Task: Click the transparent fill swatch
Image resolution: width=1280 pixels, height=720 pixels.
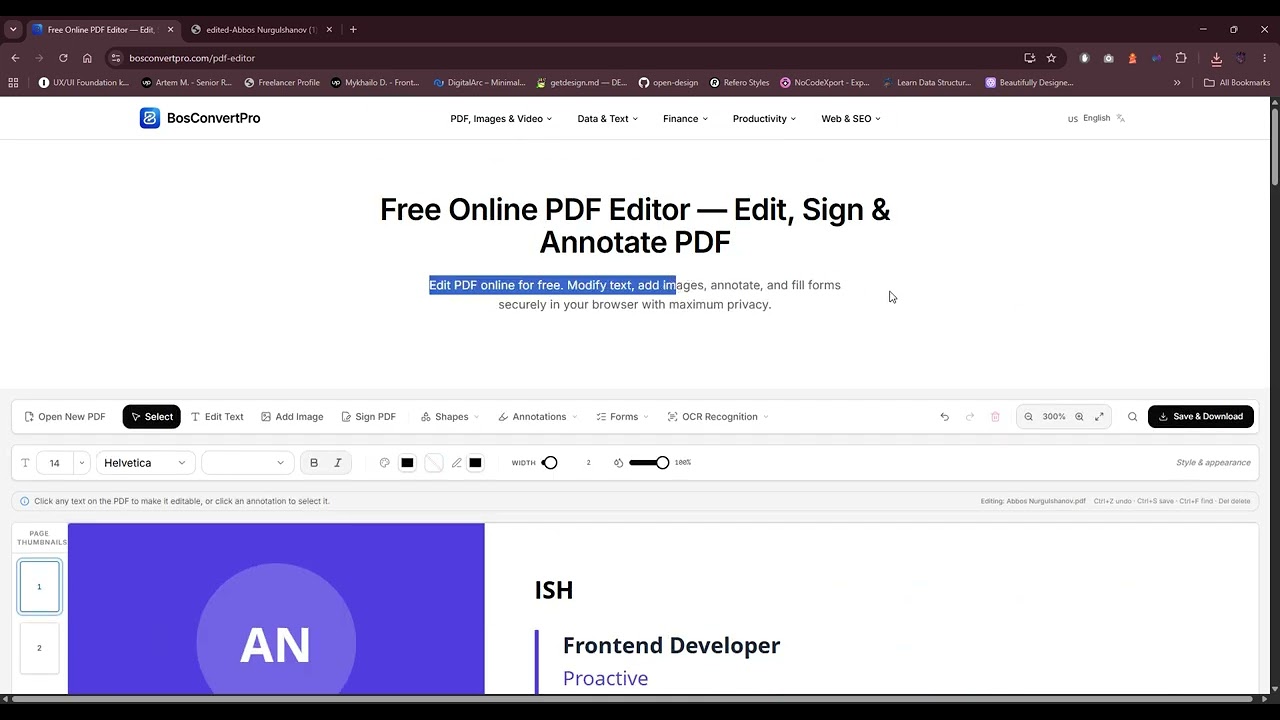Action: (x=433, y=463)
